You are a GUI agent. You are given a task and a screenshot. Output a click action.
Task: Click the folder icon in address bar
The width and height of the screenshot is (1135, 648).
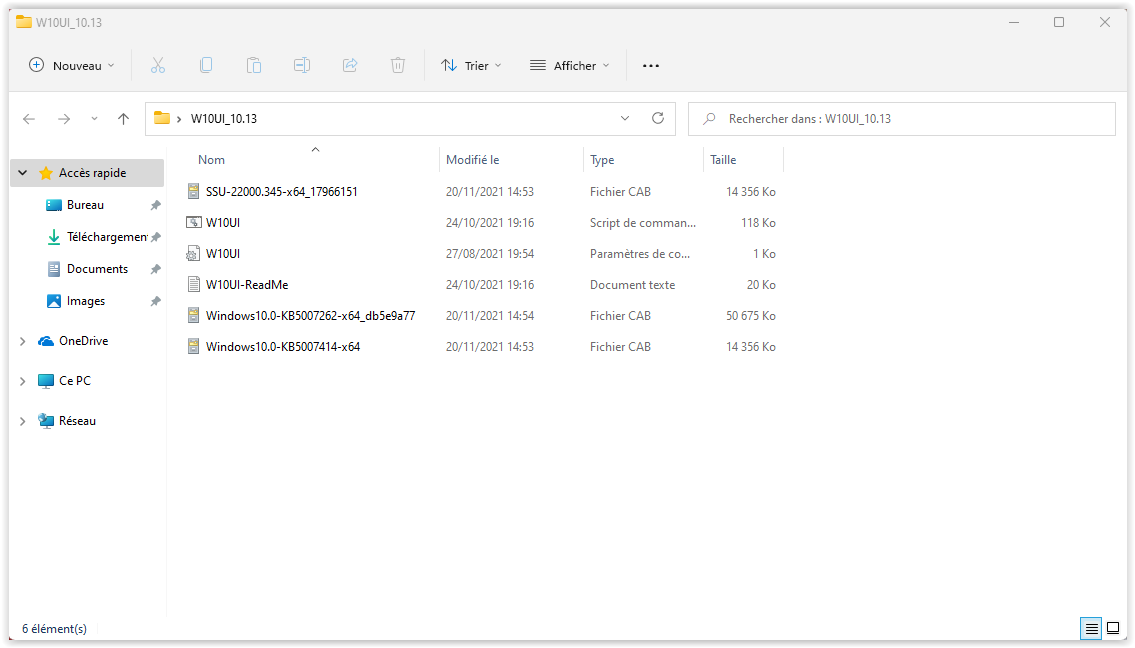click(162, 118)
